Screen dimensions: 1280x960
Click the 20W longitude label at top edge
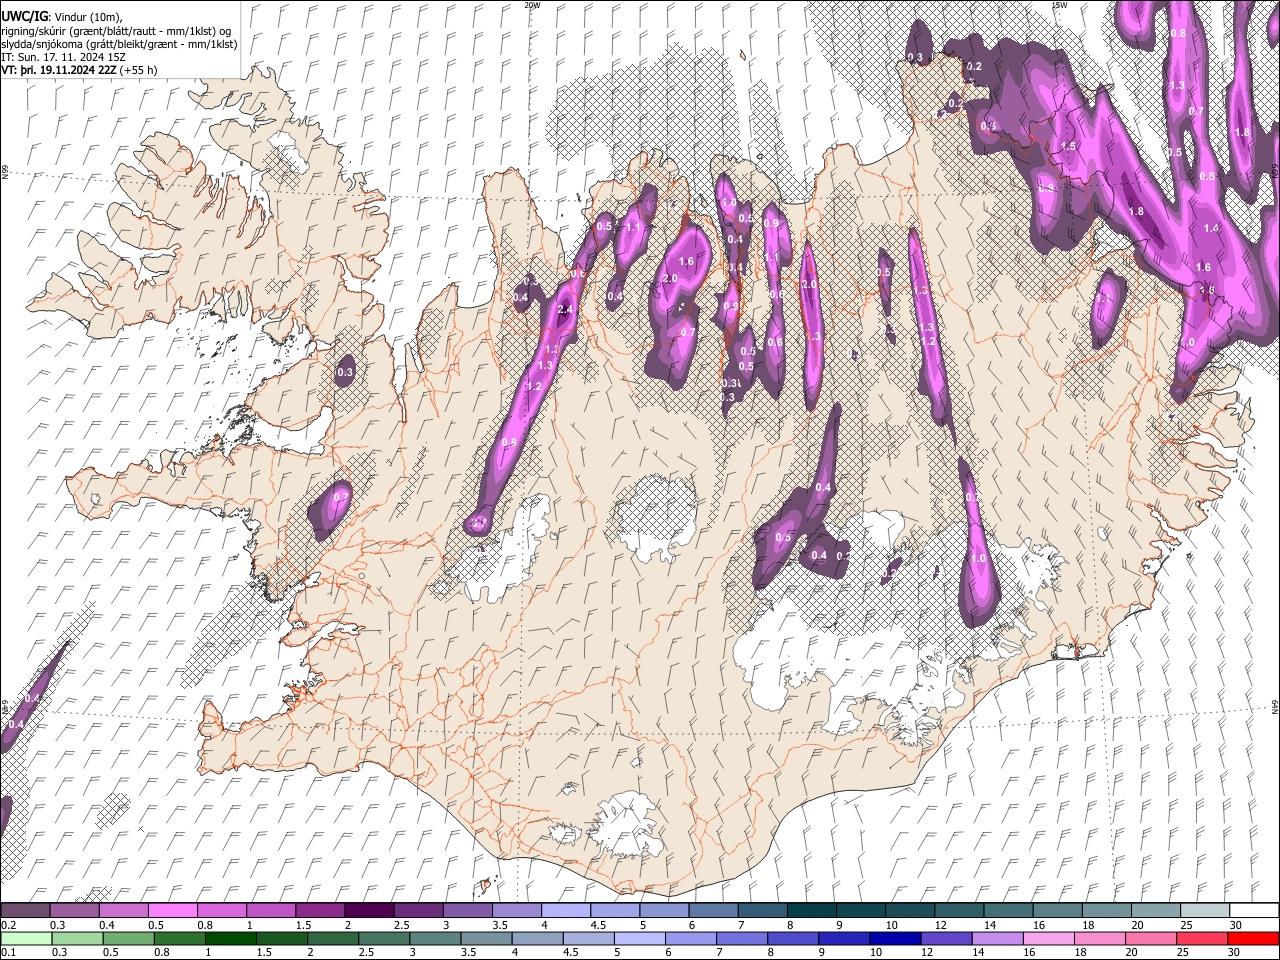pyautogui.click(x=531, y=5)
